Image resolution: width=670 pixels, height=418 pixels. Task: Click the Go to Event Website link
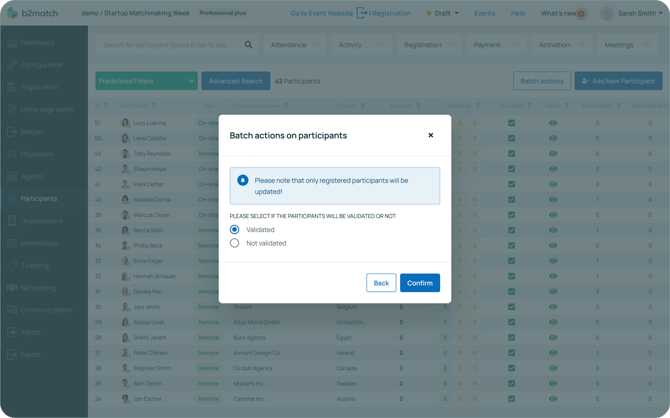321,14
